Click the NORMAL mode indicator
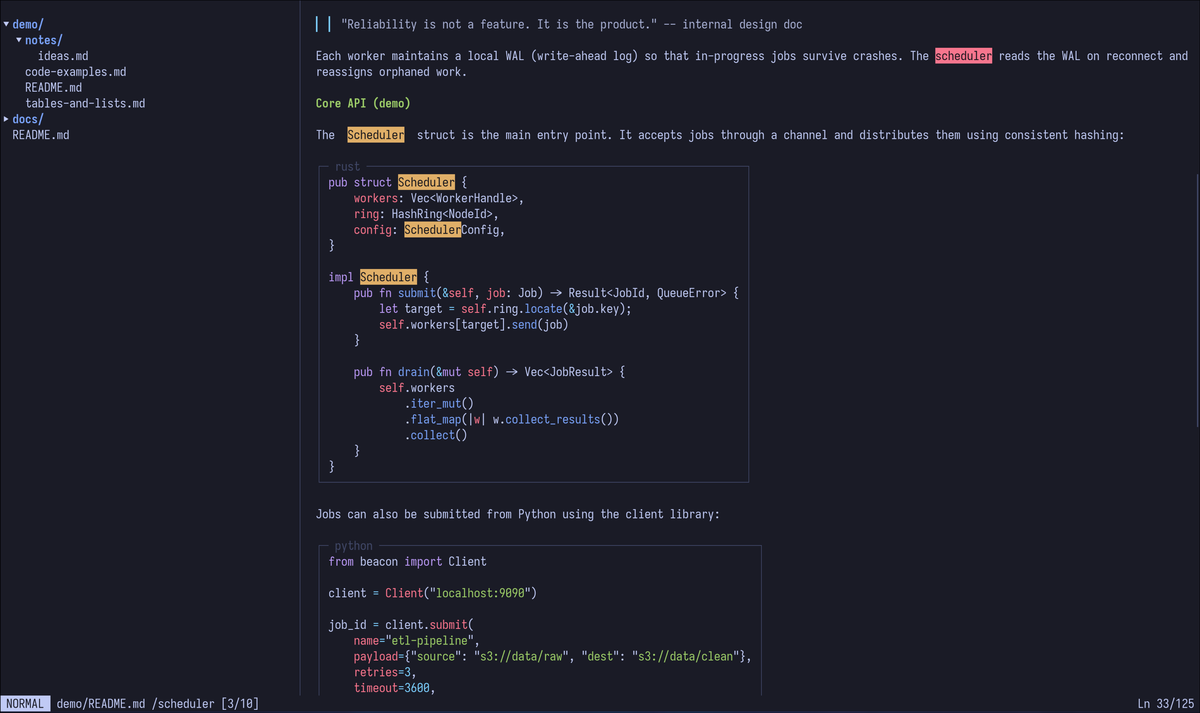Viewport: 1200px width, 713px height. click(x=25, y=703)
